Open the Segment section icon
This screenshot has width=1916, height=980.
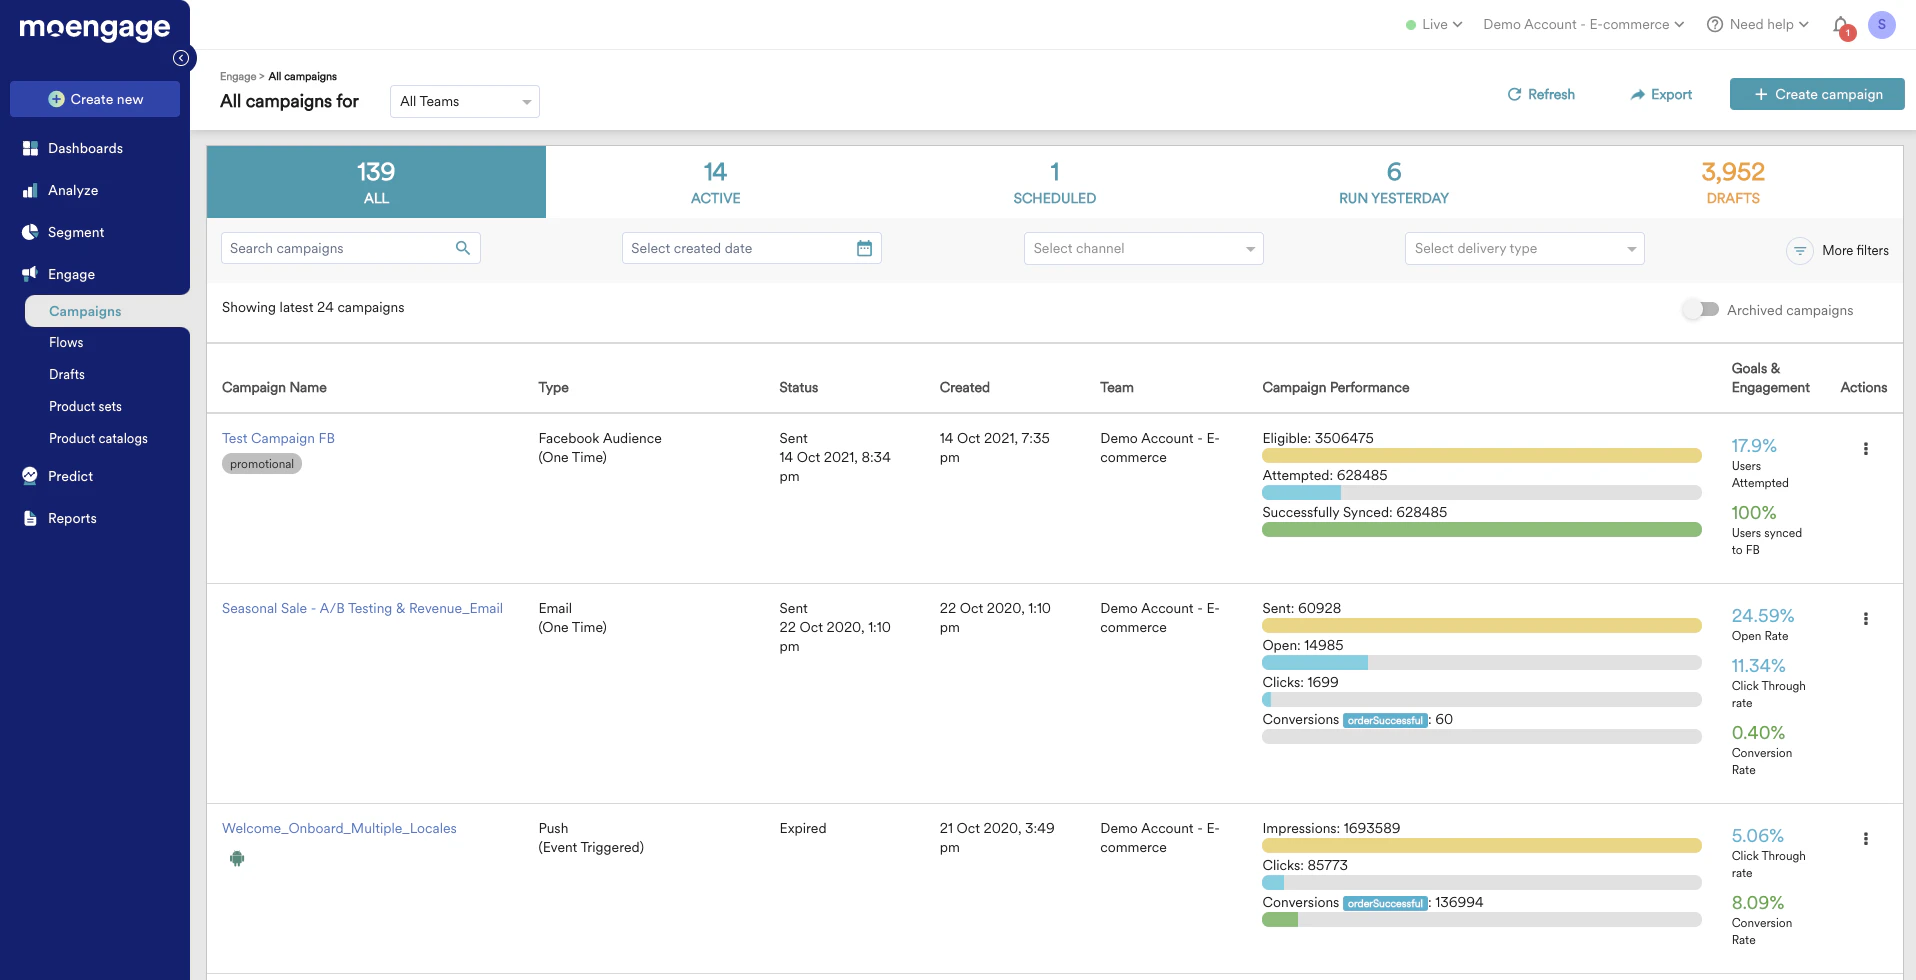[x=31, y=232]
